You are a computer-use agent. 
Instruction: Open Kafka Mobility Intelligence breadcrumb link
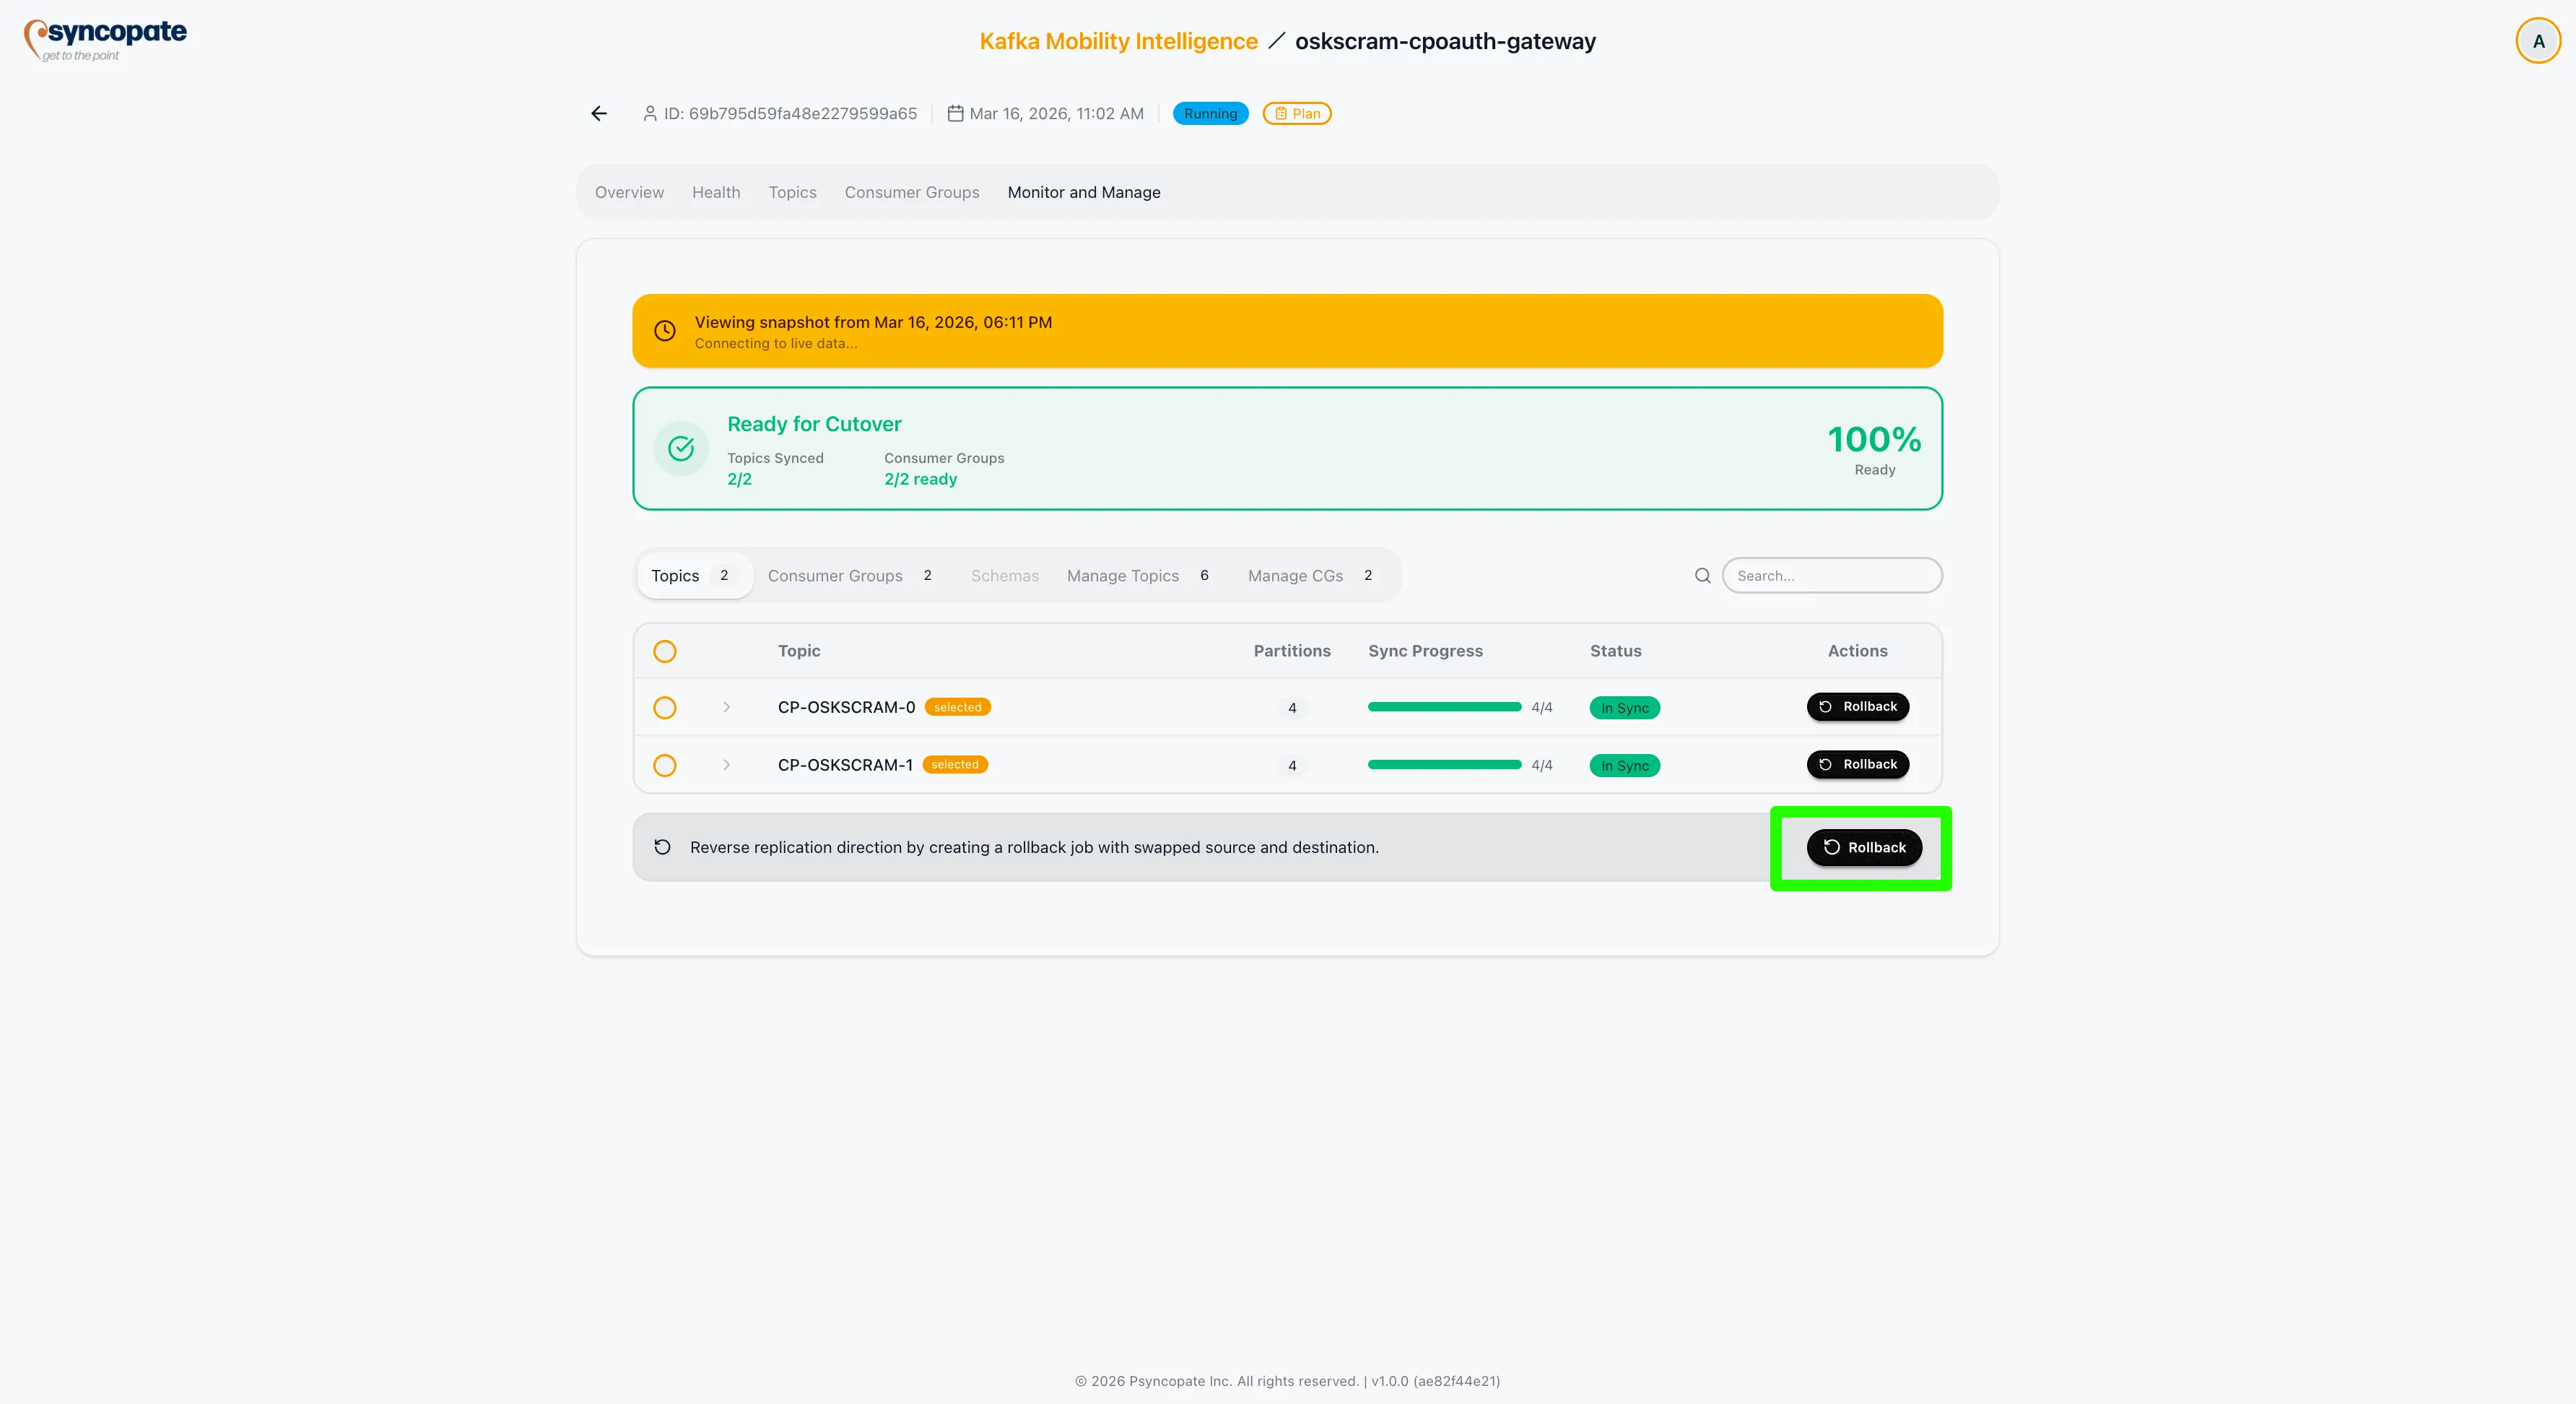(x=1118, y=41)
